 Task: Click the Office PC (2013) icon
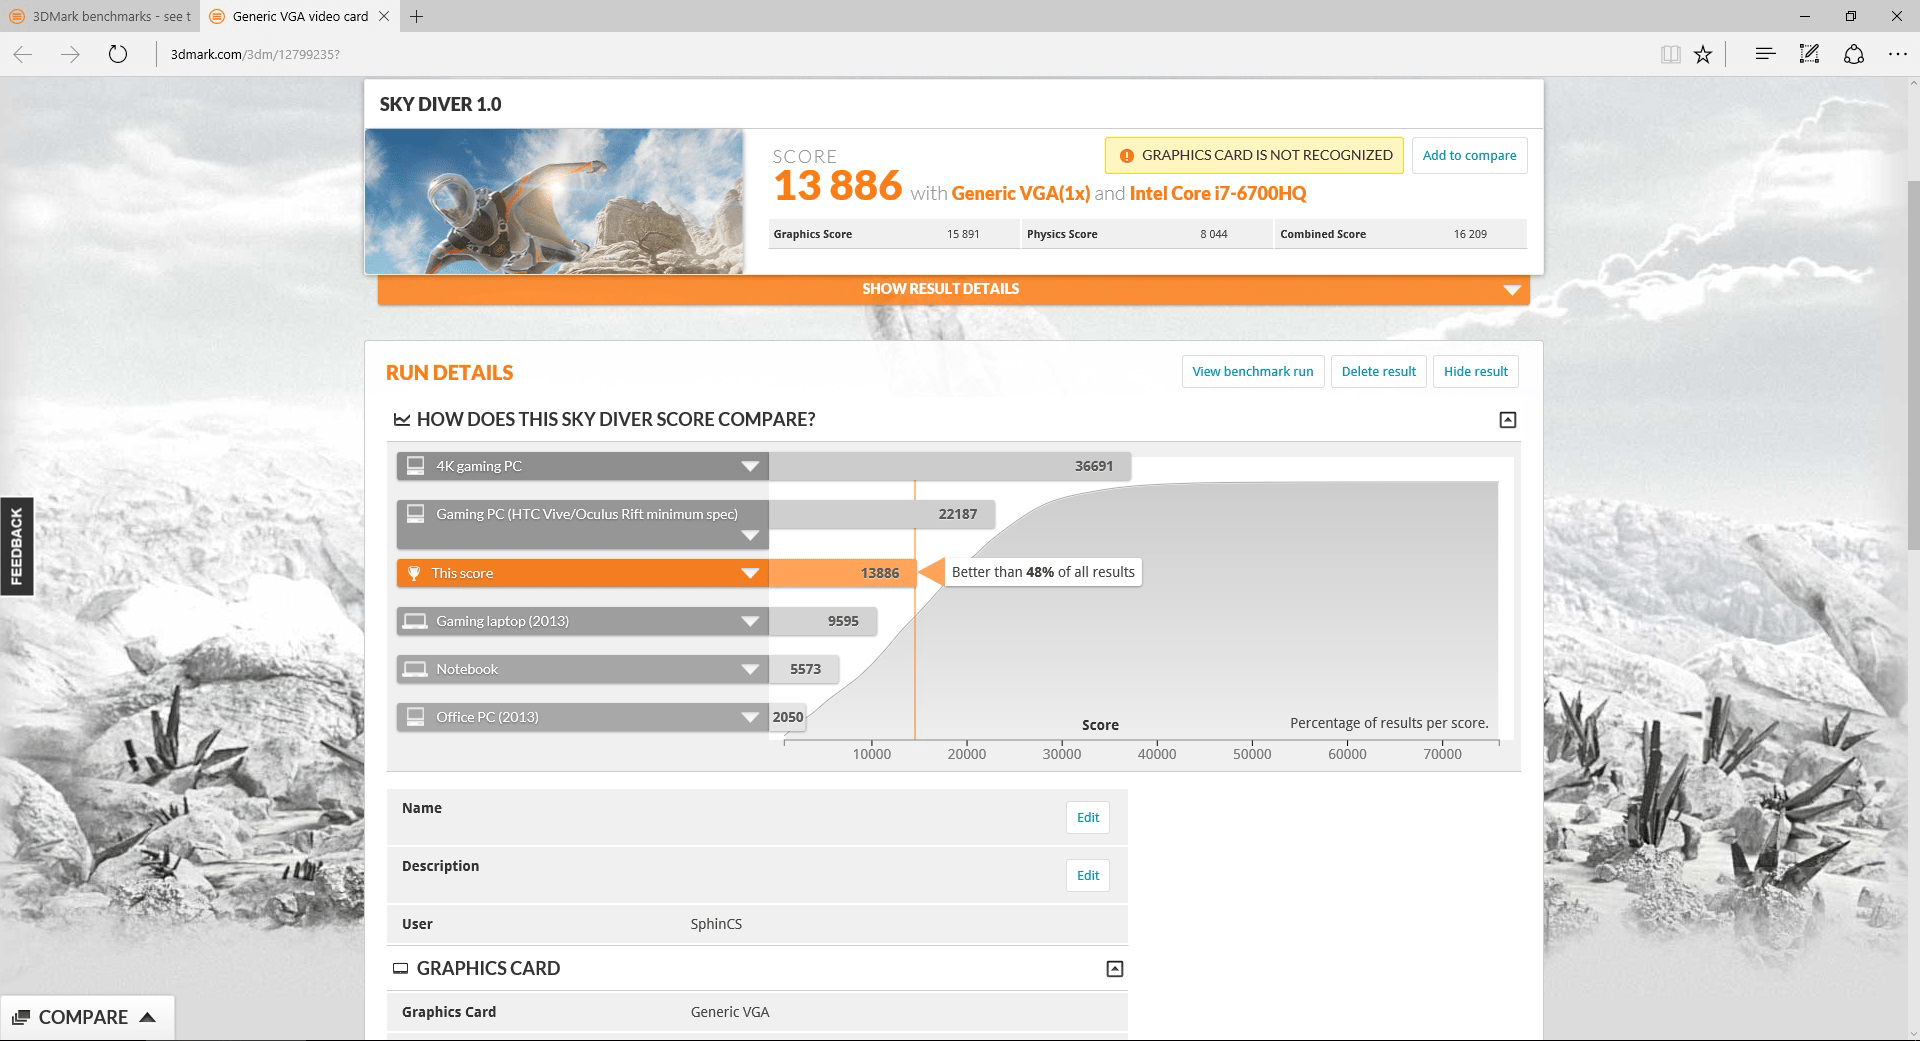pos(414,717)
